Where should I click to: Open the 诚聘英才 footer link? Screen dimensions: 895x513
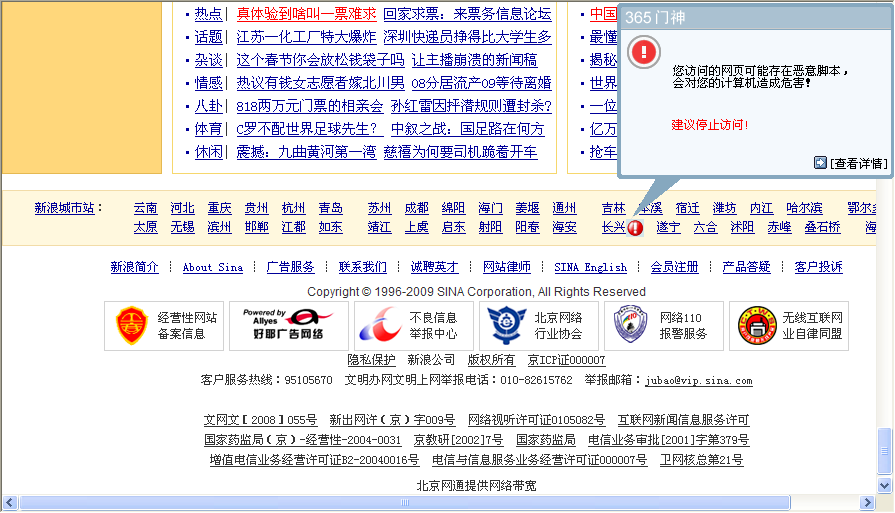coord(434,266)
